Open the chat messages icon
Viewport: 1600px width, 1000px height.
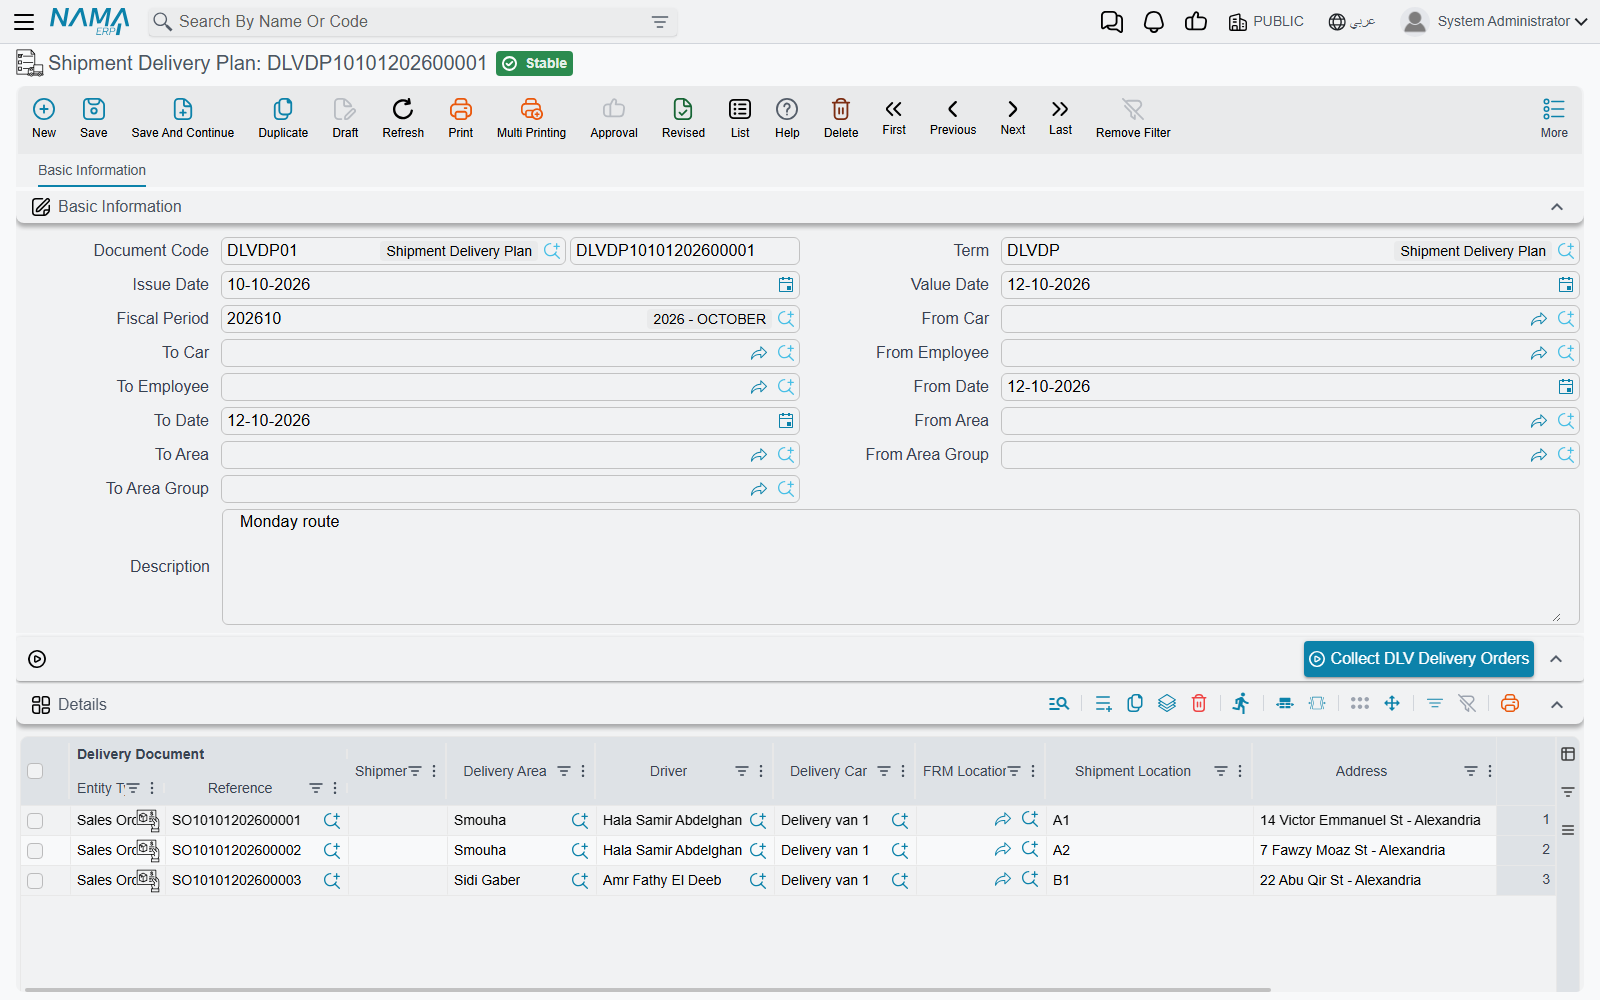[1112, 22]
